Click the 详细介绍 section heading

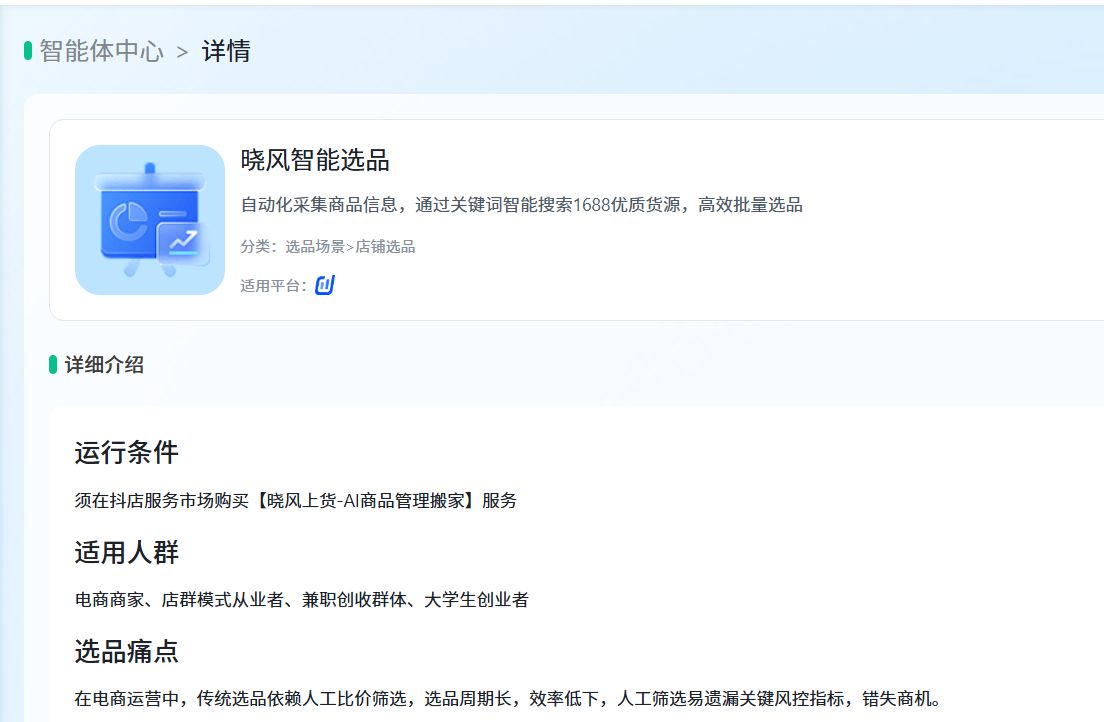[x=104, y=365]
